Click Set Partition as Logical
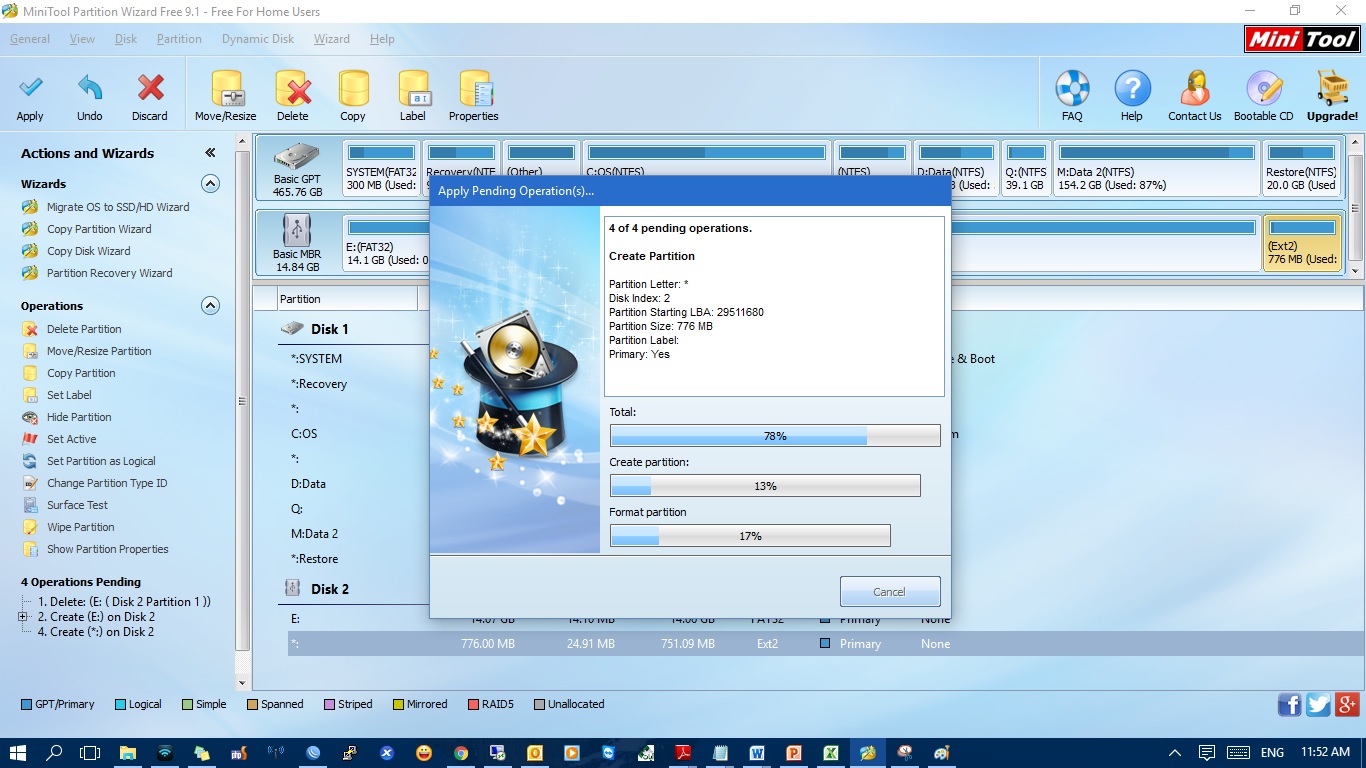 tap(101, 461)
